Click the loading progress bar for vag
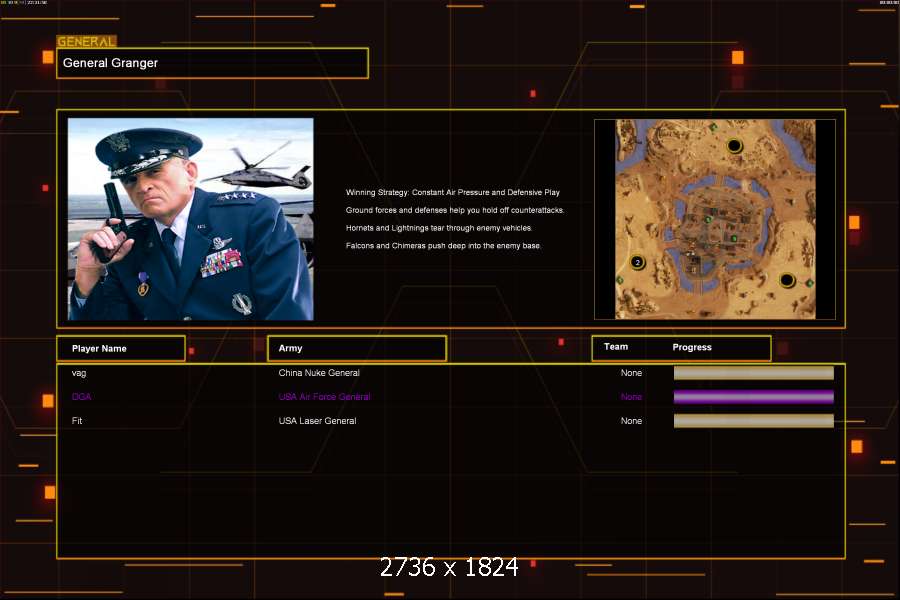 coord(754,373)
